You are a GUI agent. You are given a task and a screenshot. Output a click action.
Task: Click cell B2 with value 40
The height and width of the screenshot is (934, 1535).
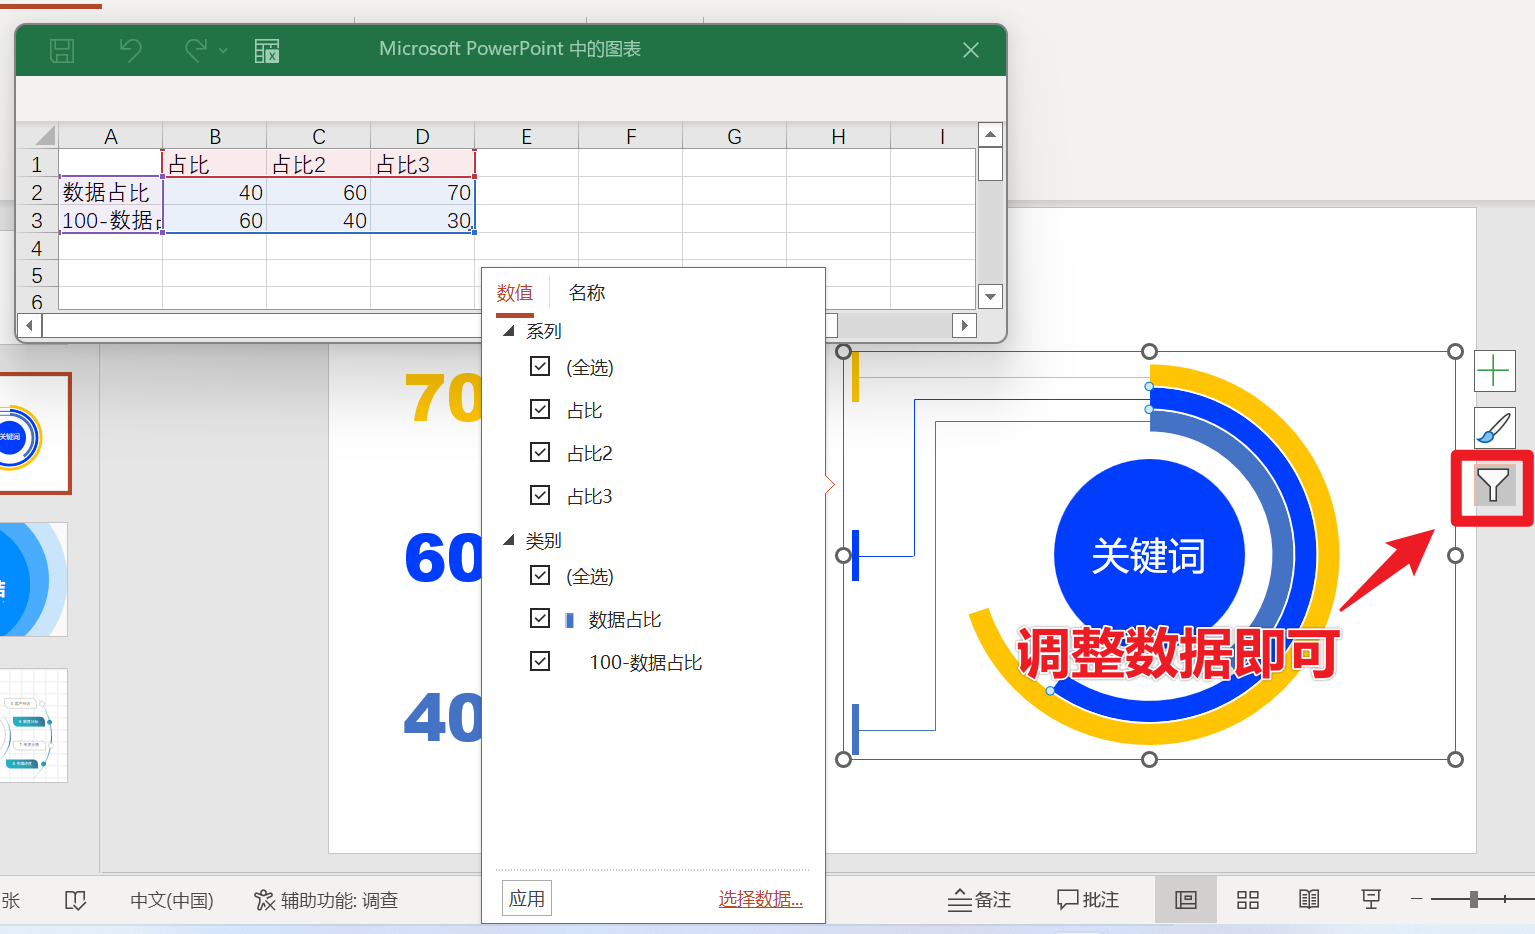(x=215, y=192)
